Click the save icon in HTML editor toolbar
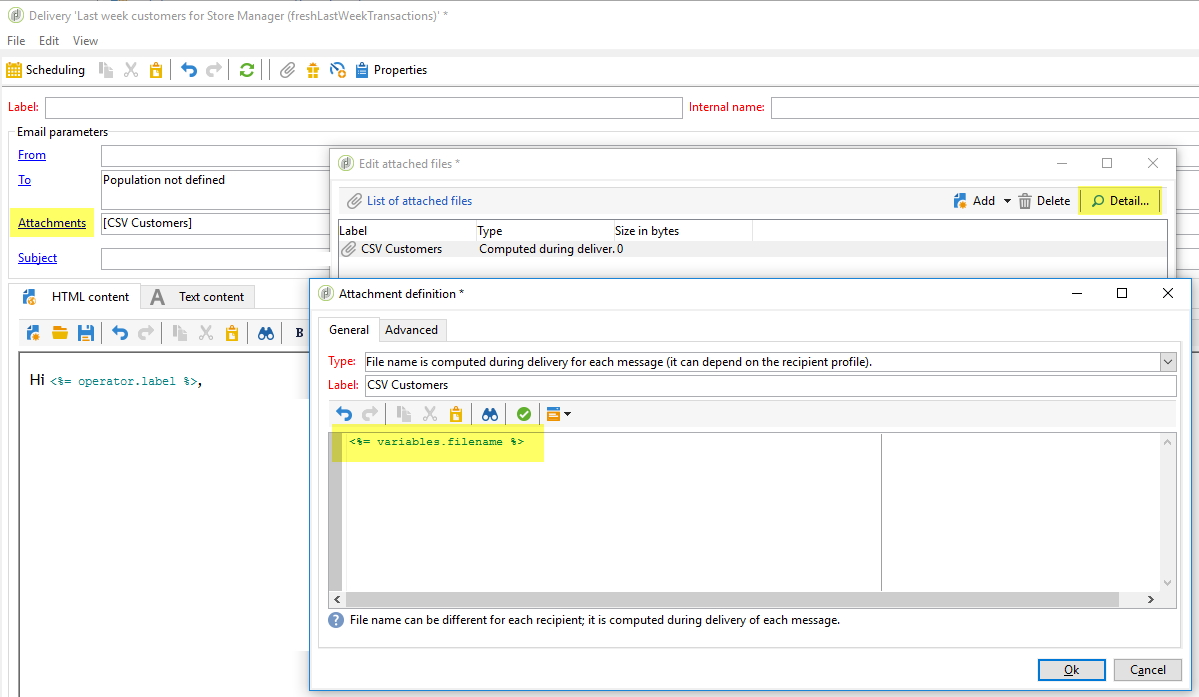Image resolution: width=1199 pixels, height=697 pixels. click(x=85, y=333)
